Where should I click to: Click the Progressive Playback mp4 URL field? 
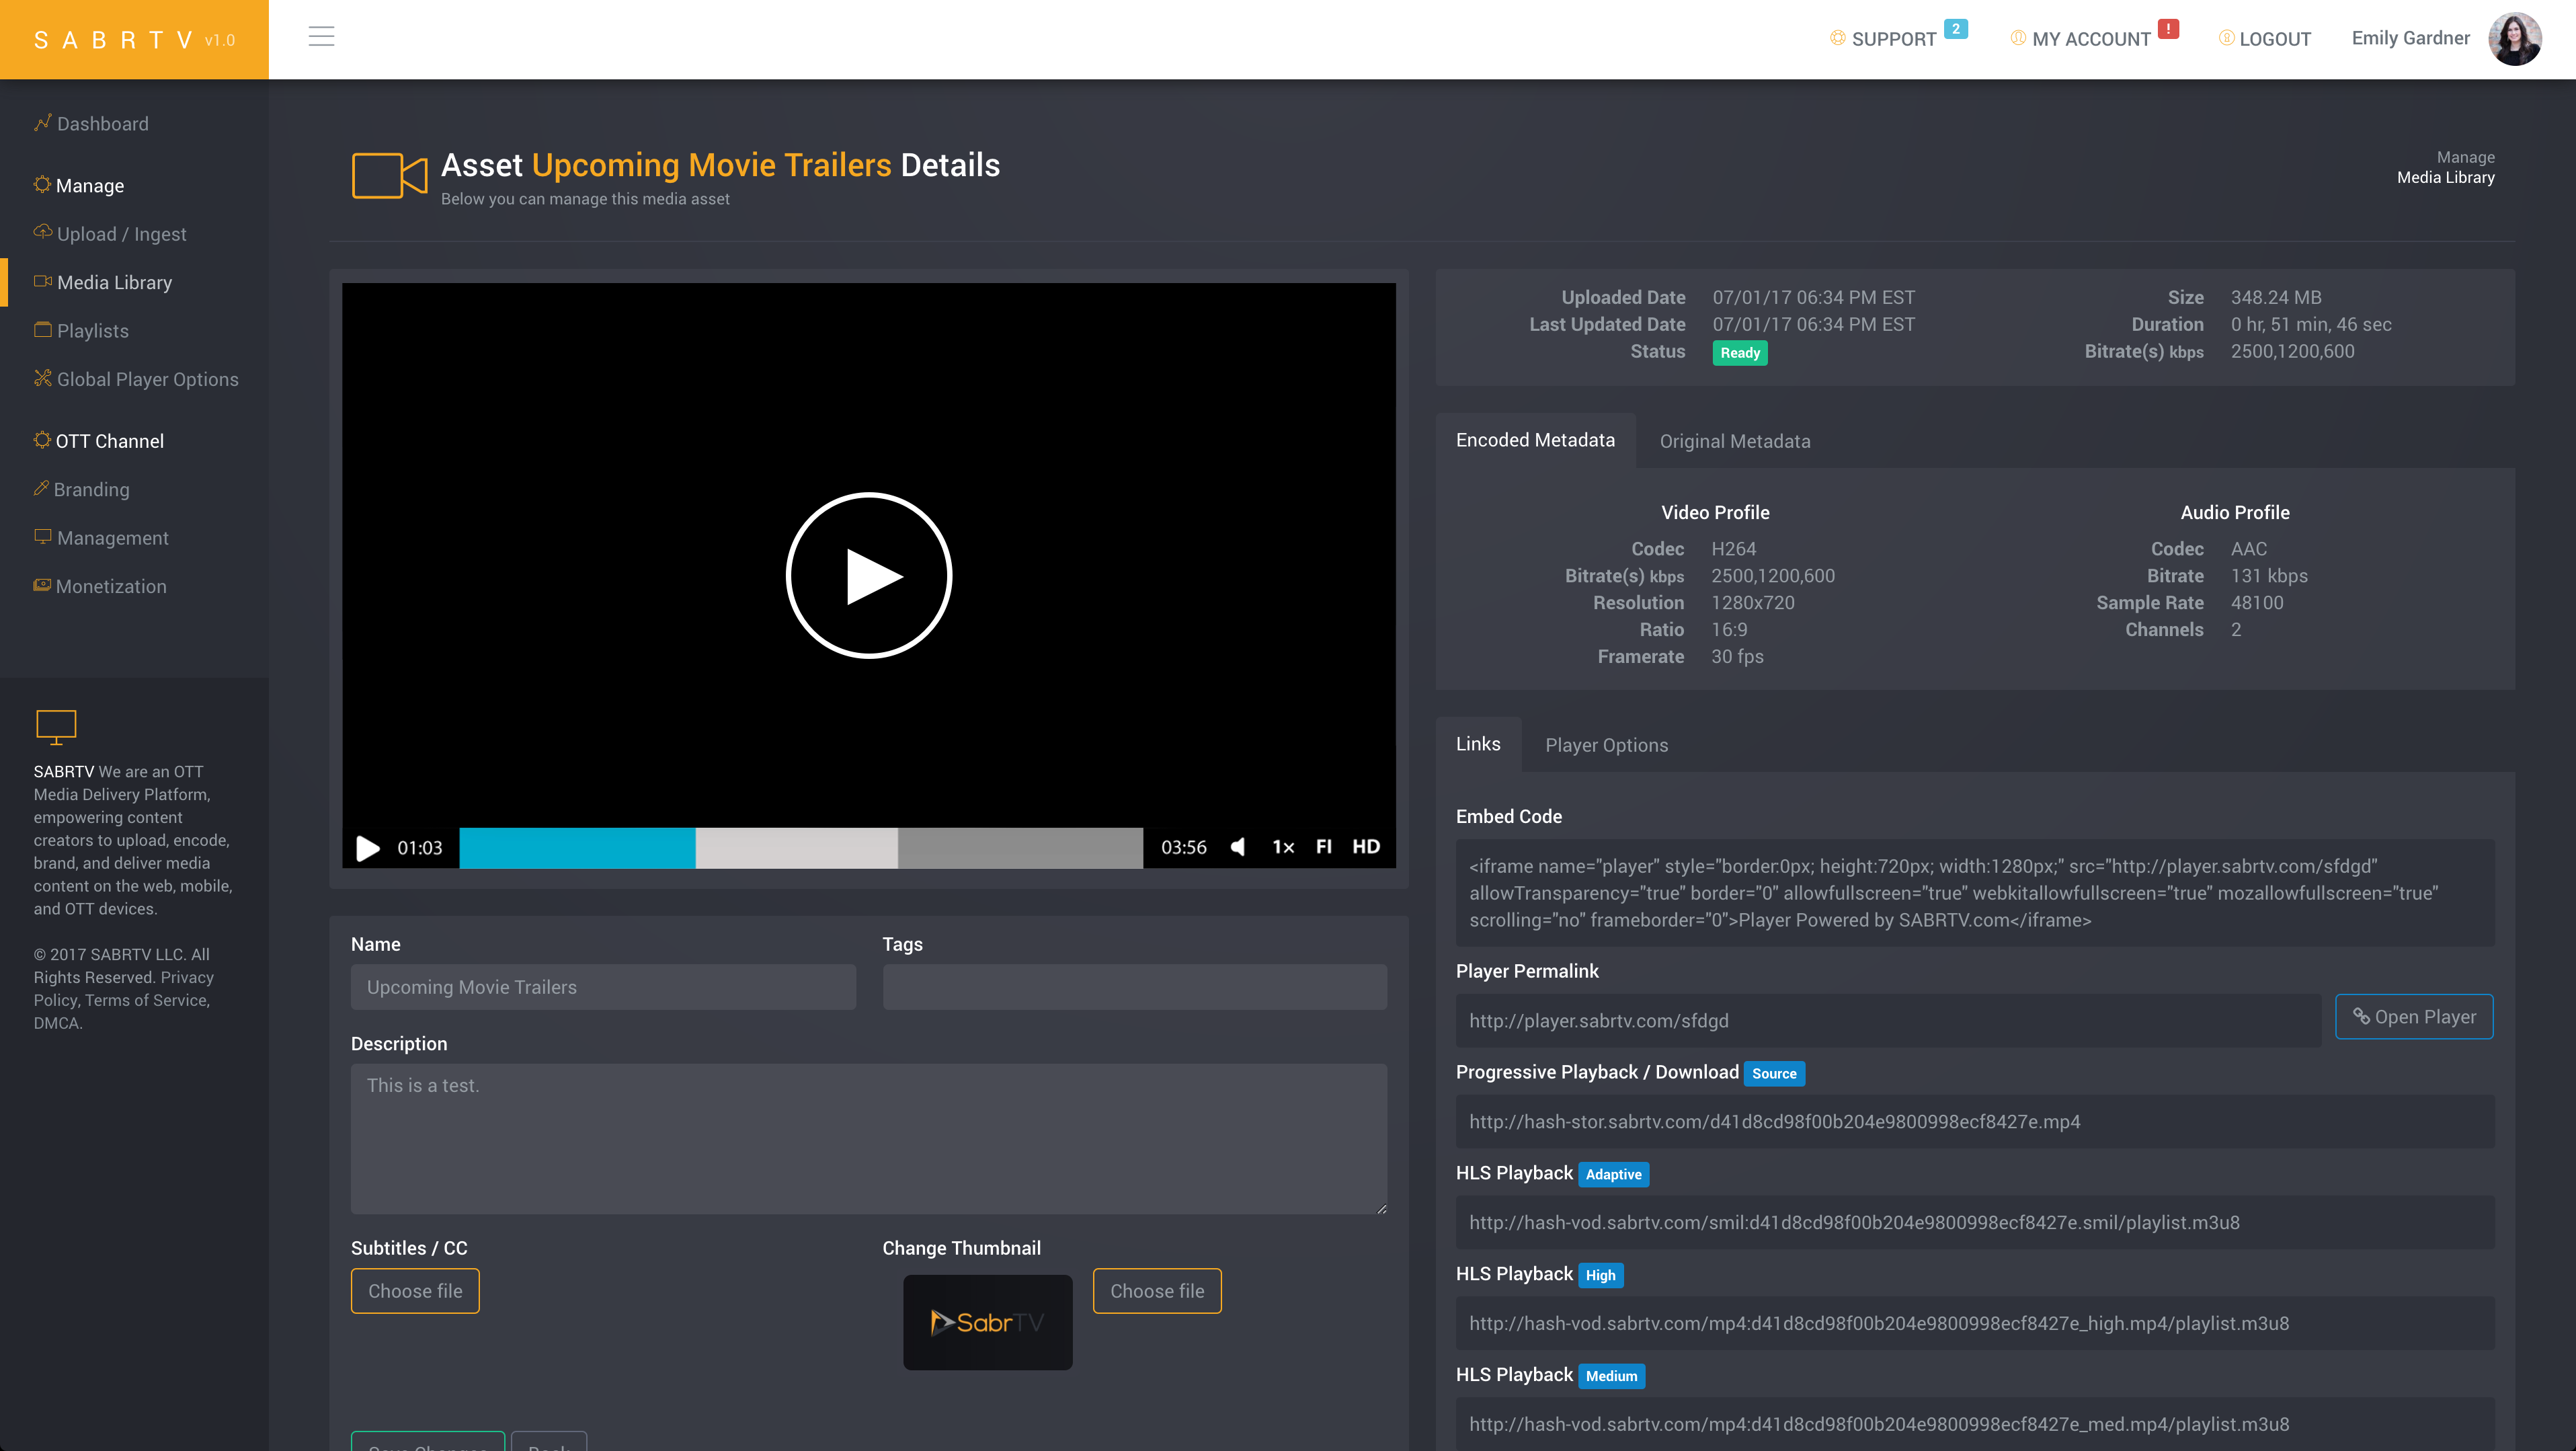click(x=1975, y=1122)
